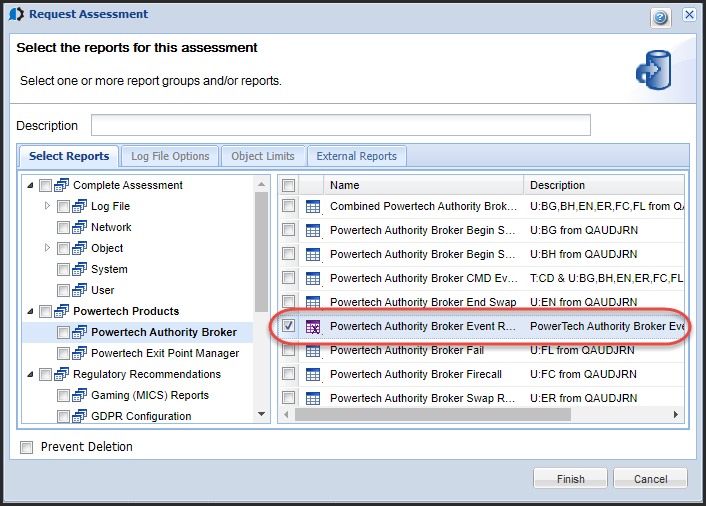Viewport: 706px width, 506px height.
Task: Expand the Object tree node
Action: pyautogui.click(x=47, y=248)
